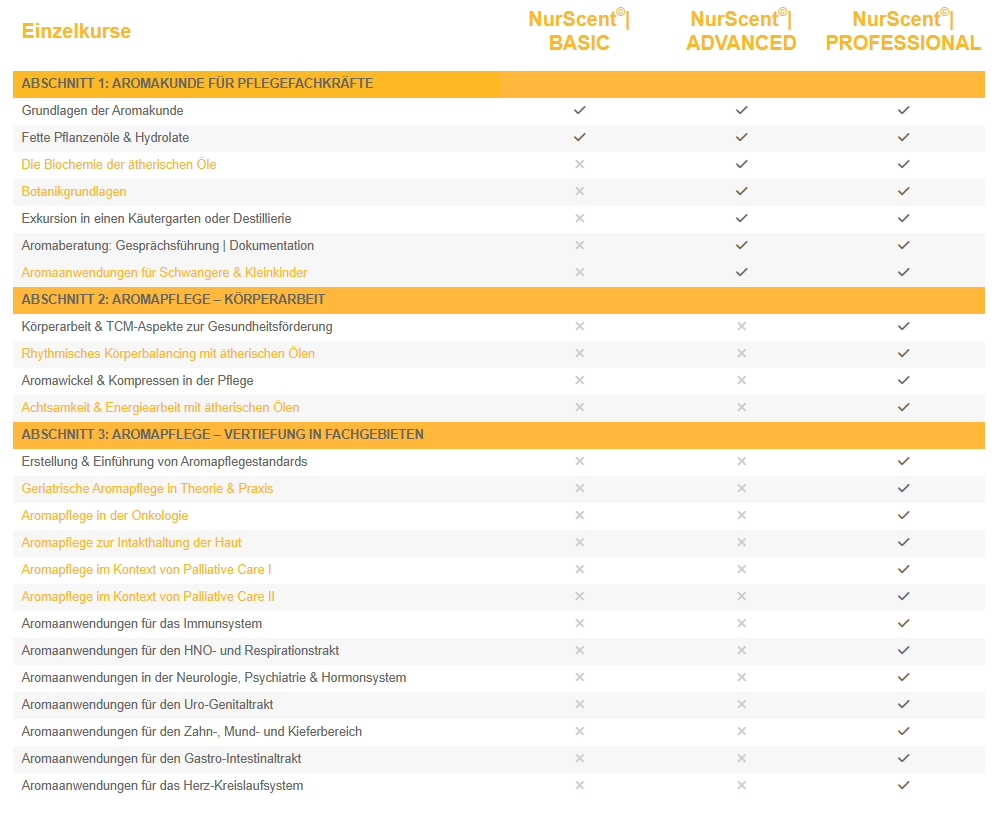This screenshot has height=819, width=1005.
Task: Click the Abschnitt 2 Aromapflege – Körperarbeit header
Action: 173,299
